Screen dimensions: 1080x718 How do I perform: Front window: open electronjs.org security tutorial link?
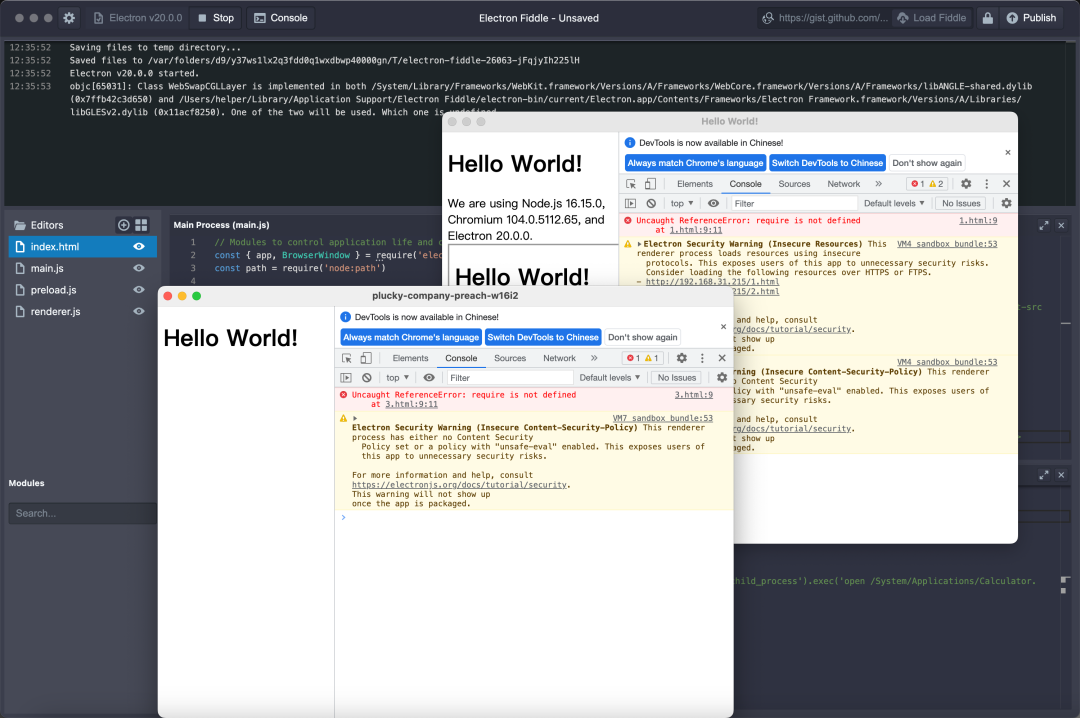pos(459,485)
